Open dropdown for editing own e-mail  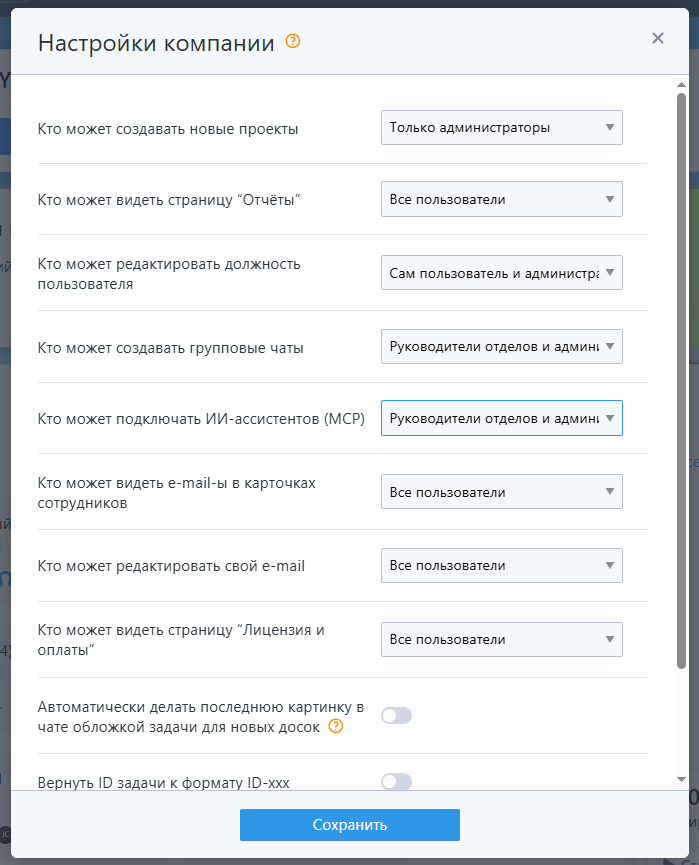point(501,565)
